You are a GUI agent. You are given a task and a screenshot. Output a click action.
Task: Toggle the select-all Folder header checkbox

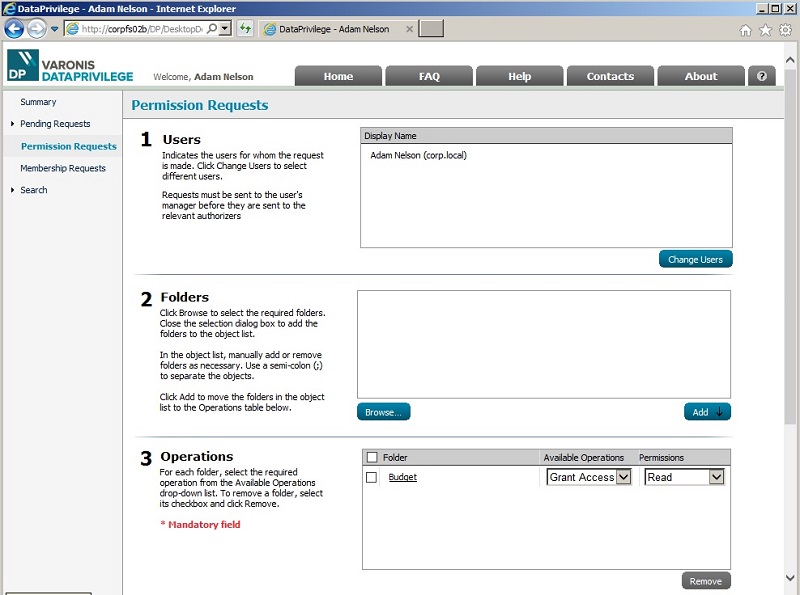(x=372, y=457)
